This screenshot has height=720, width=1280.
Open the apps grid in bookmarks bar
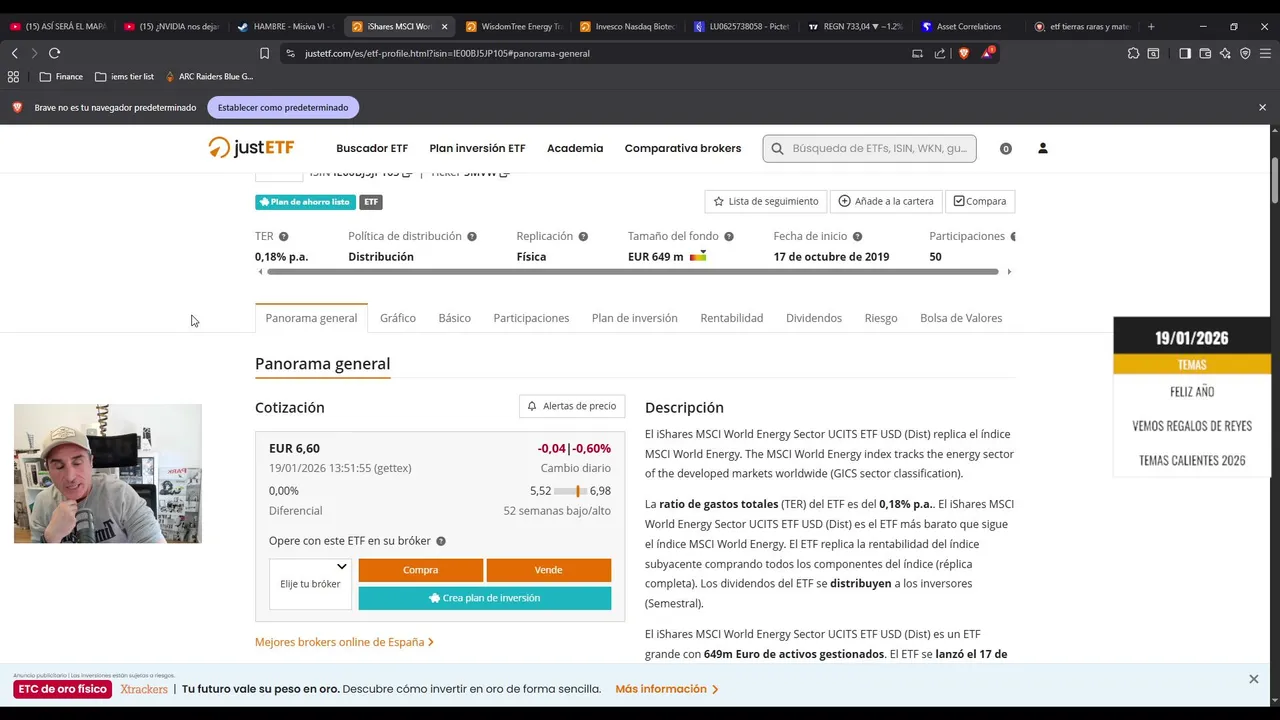pyautogui.click(x=13, y=76)
